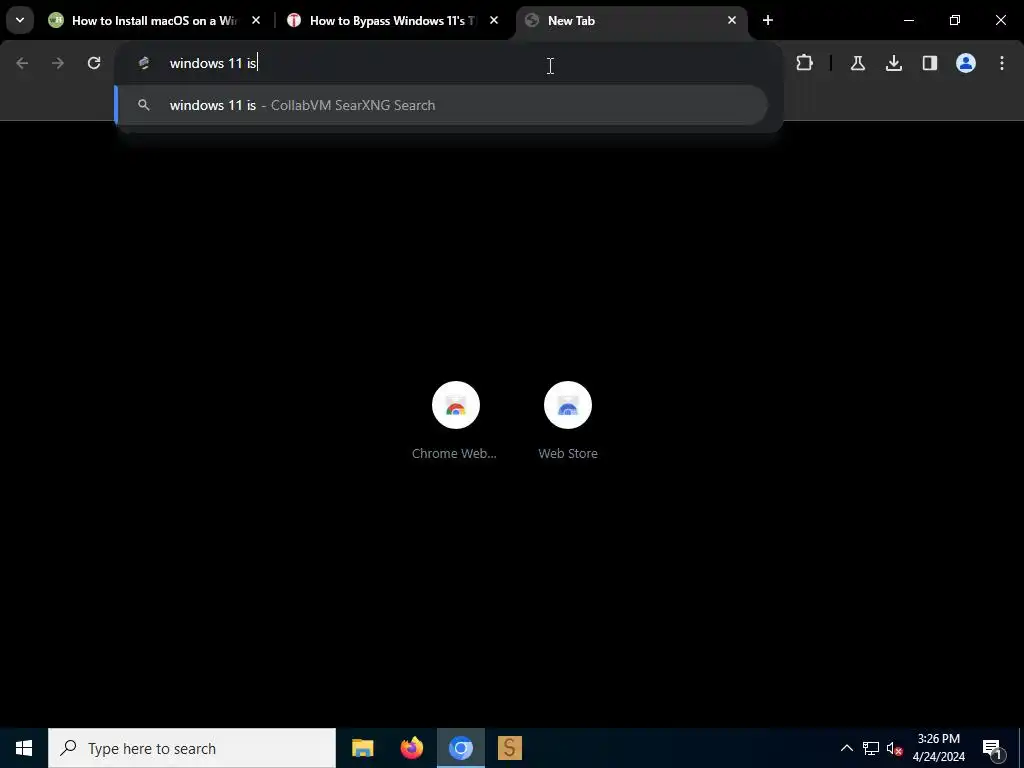1024x768 pixels.
Task: Launch File Explorer from the taskbar
Action: tap(362, 748)
